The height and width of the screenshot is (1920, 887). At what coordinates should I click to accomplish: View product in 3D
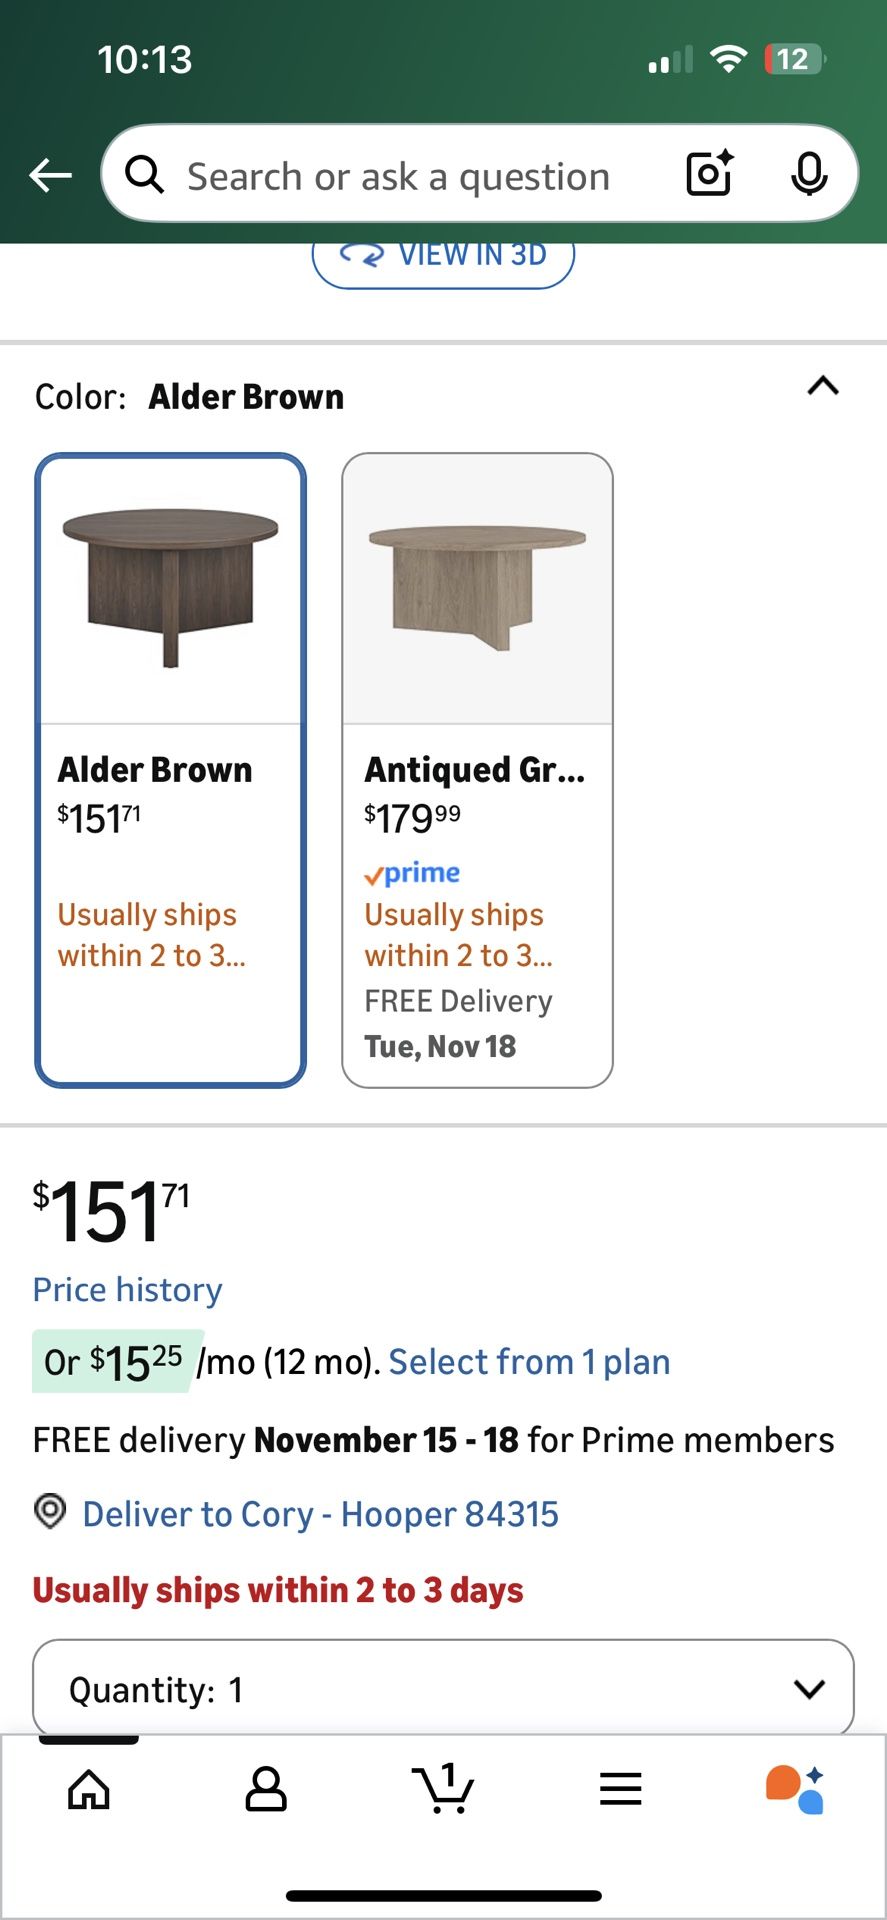443,256
